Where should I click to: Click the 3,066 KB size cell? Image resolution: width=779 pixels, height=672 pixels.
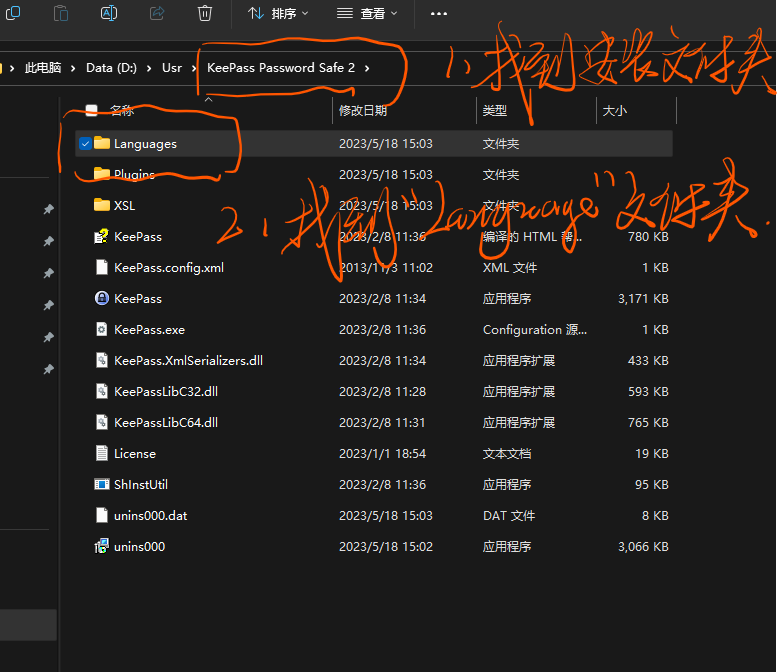pos(643,547)
